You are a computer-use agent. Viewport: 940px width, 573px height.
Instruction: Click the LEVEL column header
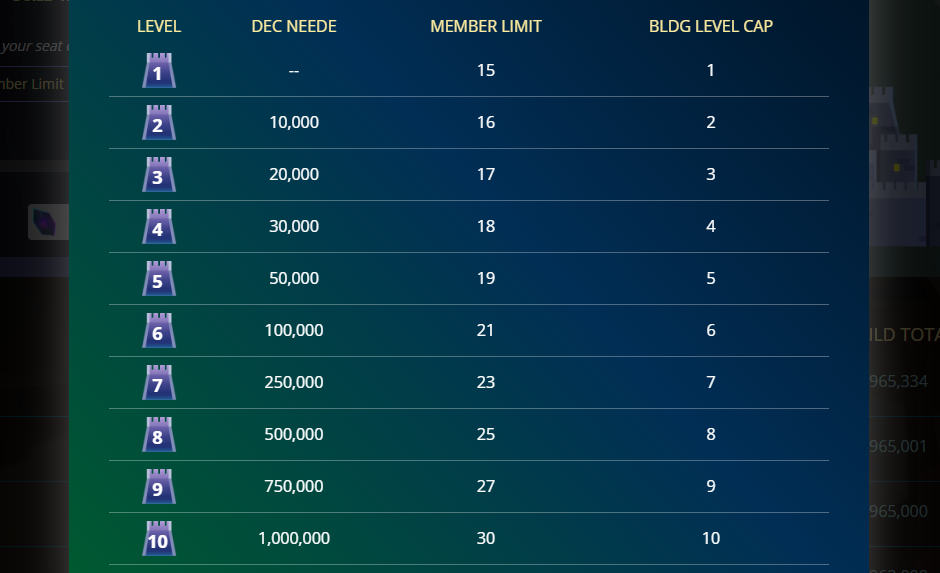tap(159, 26)
